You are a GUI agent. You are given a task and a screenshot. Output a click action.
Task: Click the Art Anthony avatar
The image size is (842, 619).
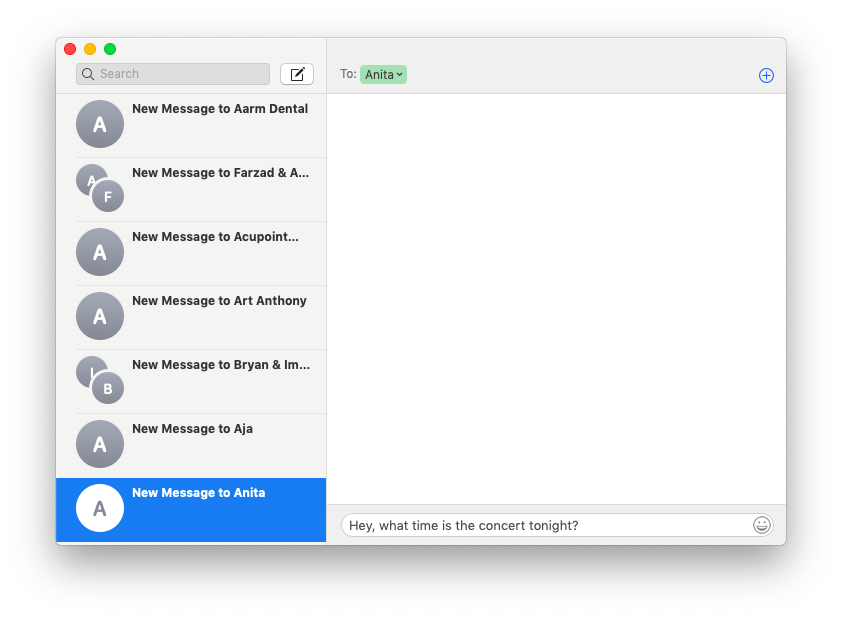(100, 316)
